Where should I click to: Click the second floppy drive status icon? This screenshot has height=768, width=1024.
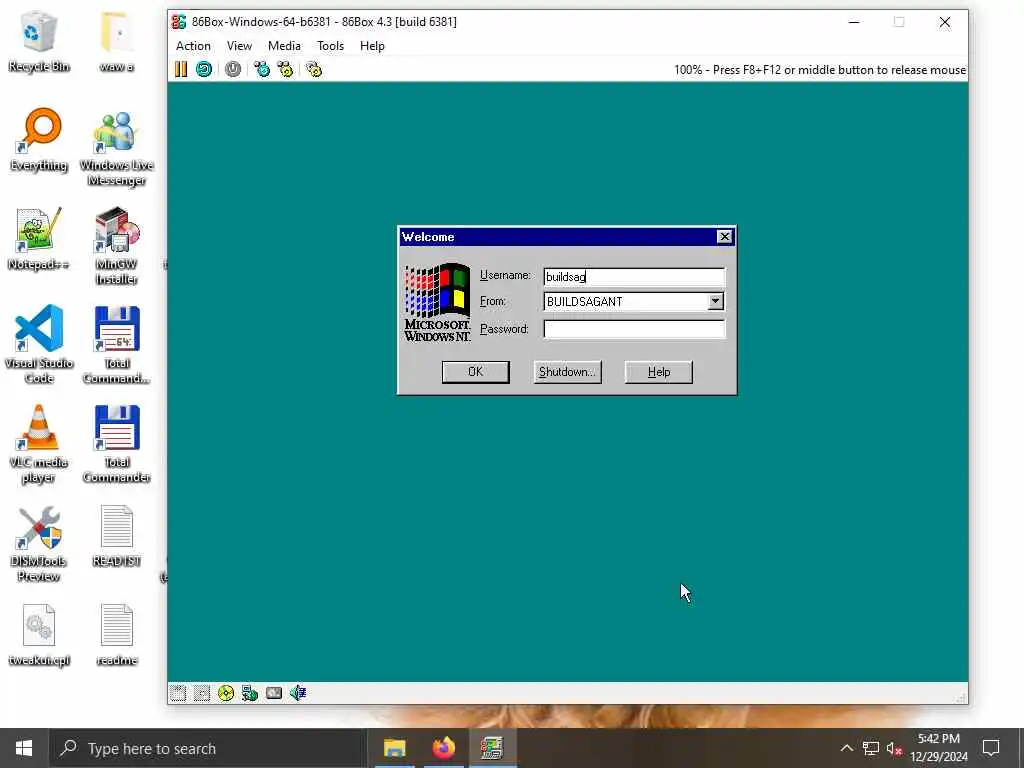tap(202, 693)
